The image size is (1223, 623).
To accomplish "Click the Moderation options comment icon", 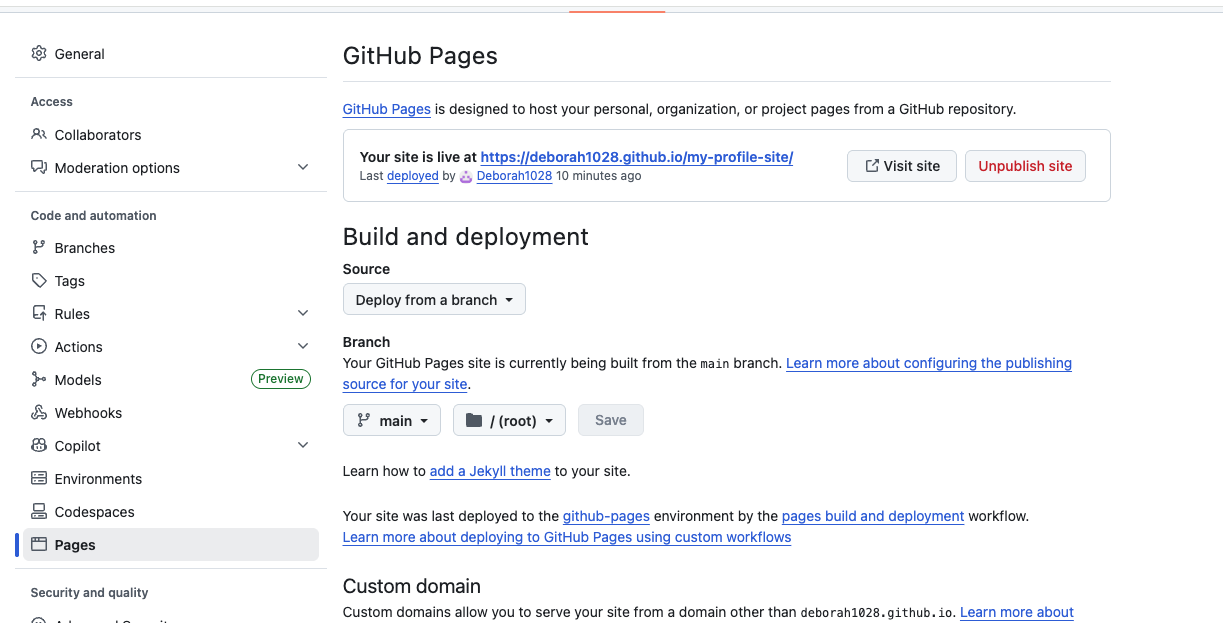I will coord(39,168).
